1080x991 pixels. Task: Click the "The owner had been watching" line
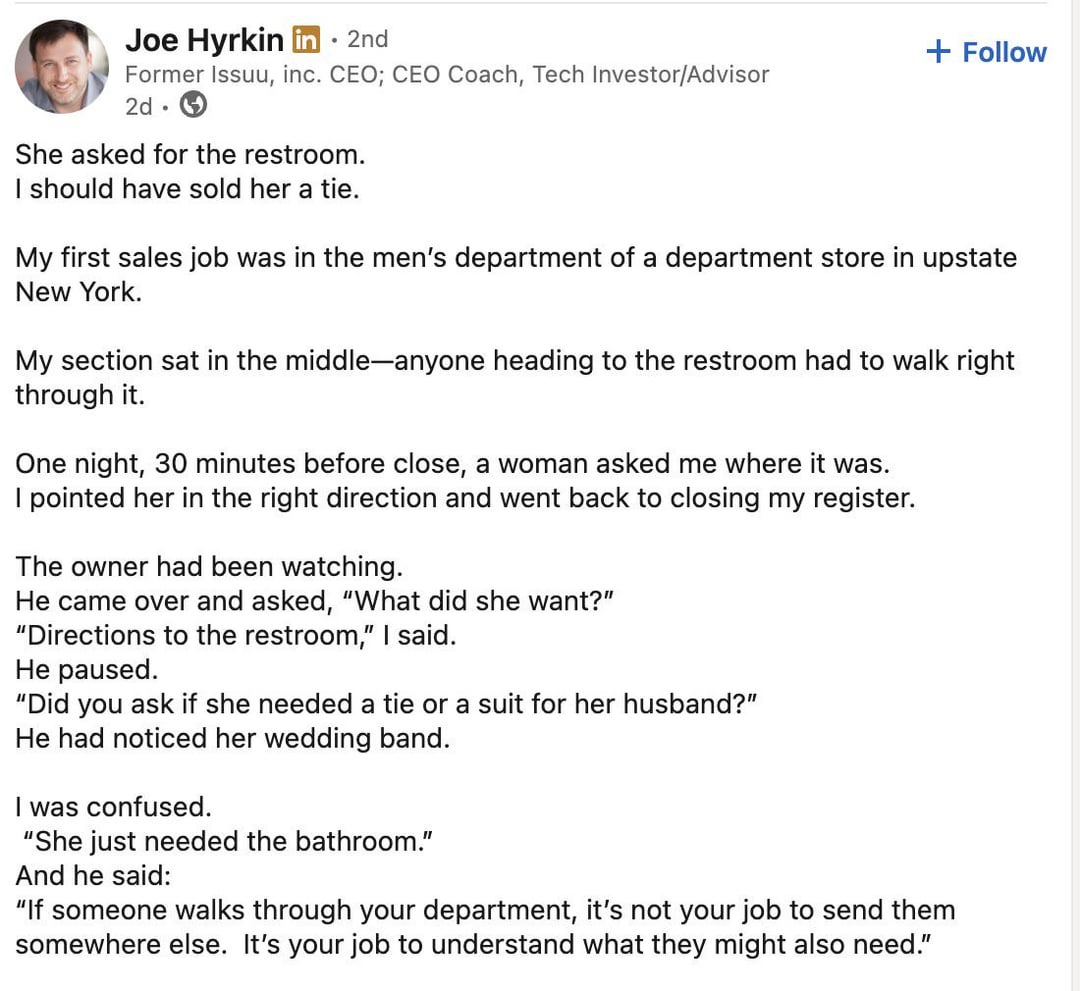point(209,567)
